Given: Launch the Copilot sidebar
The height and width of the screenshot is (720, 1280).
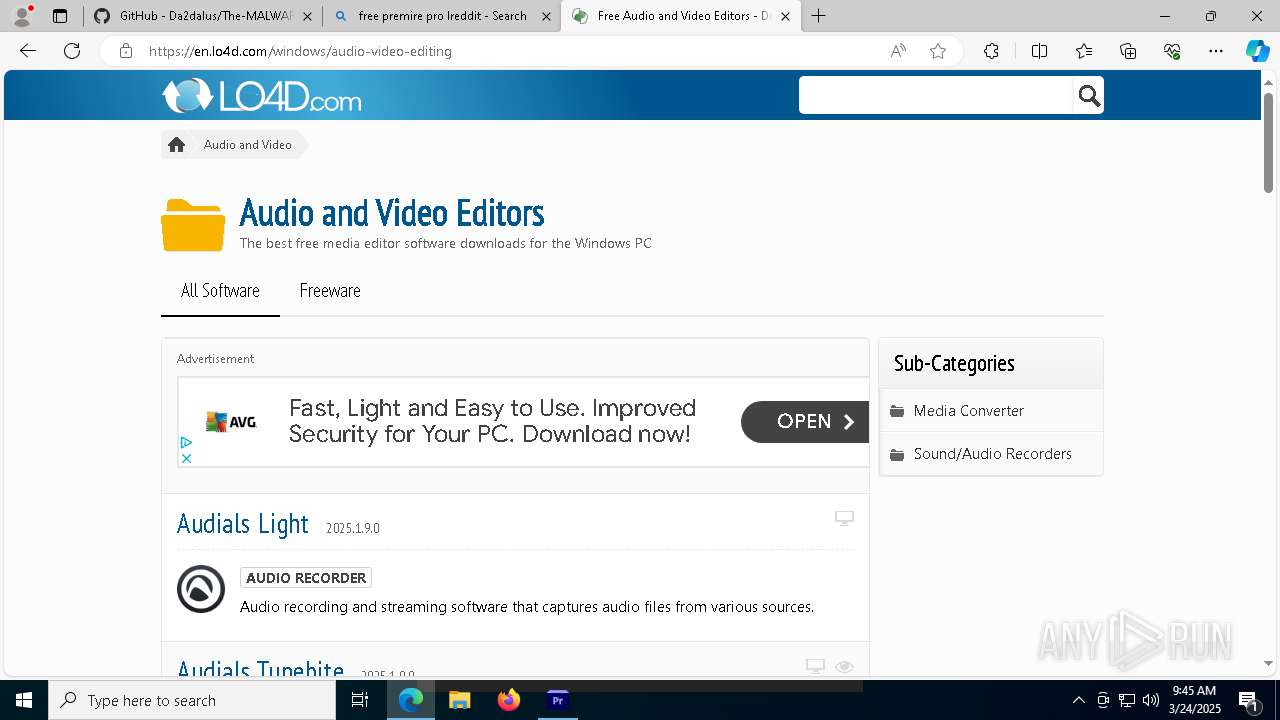Looking at the screenshot, I should [1257, 51].
